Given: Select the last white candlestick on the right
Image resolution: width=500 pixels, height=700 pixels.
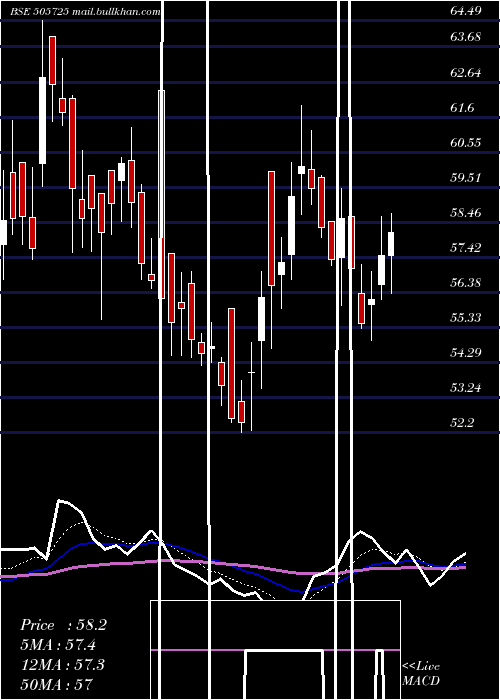Looking at the screenshot, I should (391, 244).
